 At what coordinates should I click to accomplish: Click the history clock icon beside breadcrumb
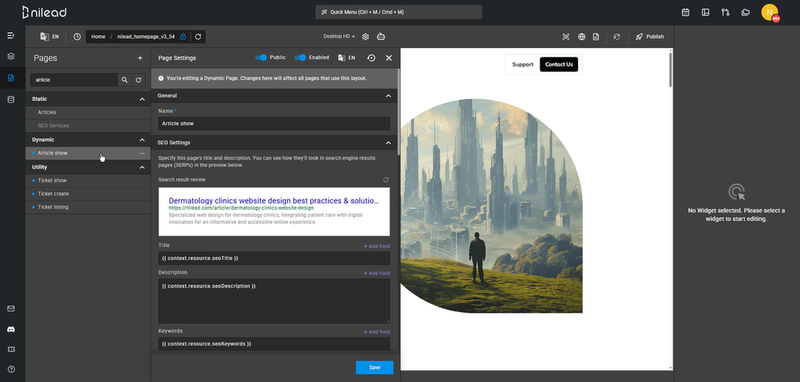(x=77, y=37)
